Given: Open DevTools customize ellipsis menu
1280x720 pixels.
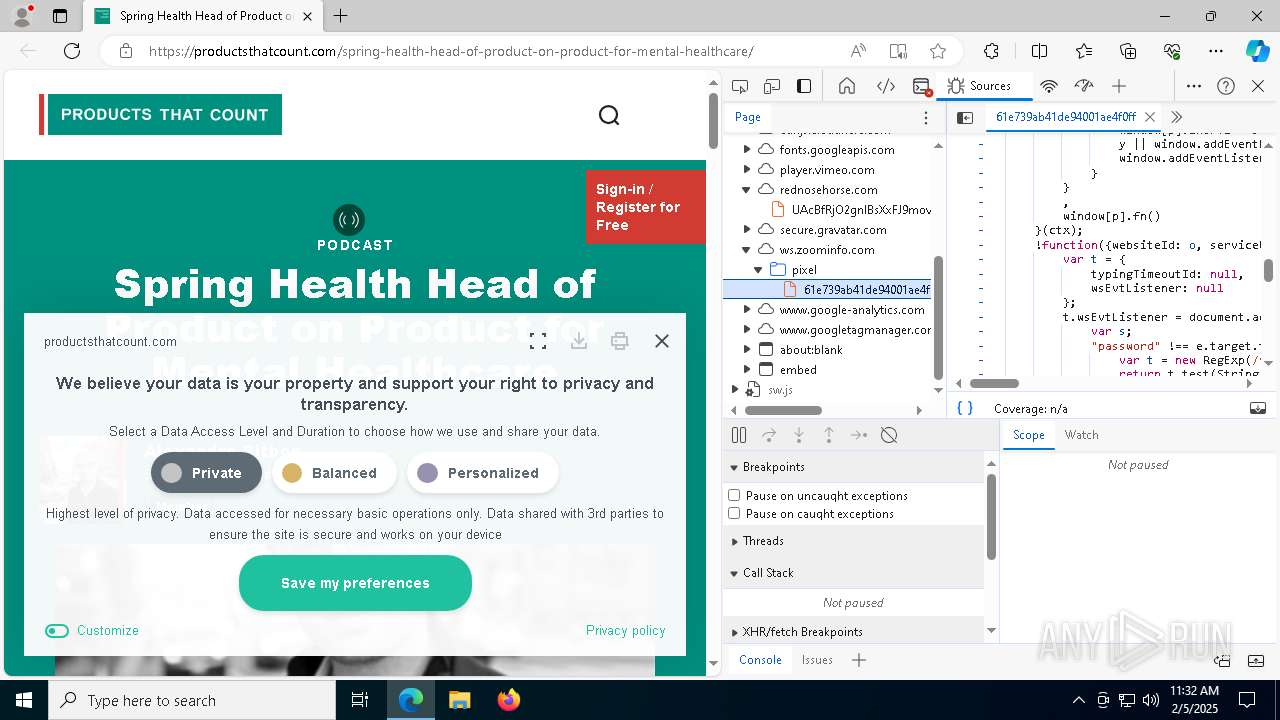Looking at the screenshot, I should [1194, 86].
